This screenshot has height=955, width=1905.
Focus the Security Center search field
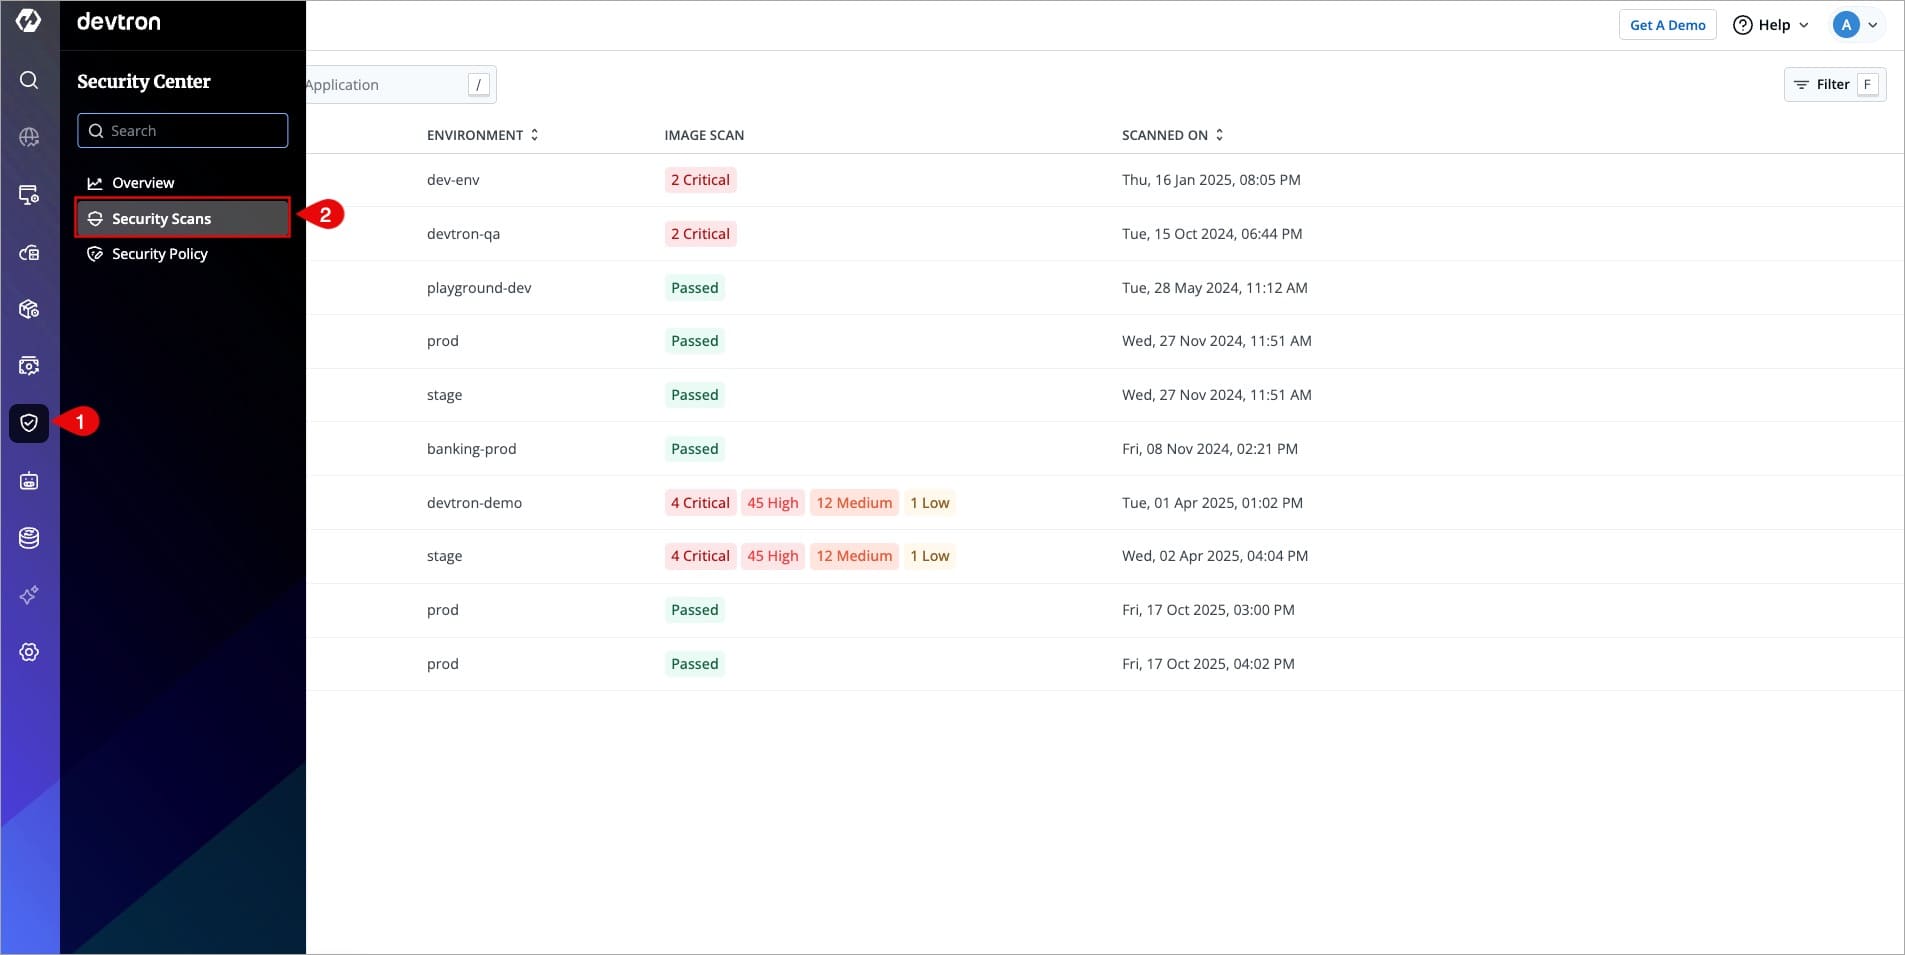click(x=190, y=131)
